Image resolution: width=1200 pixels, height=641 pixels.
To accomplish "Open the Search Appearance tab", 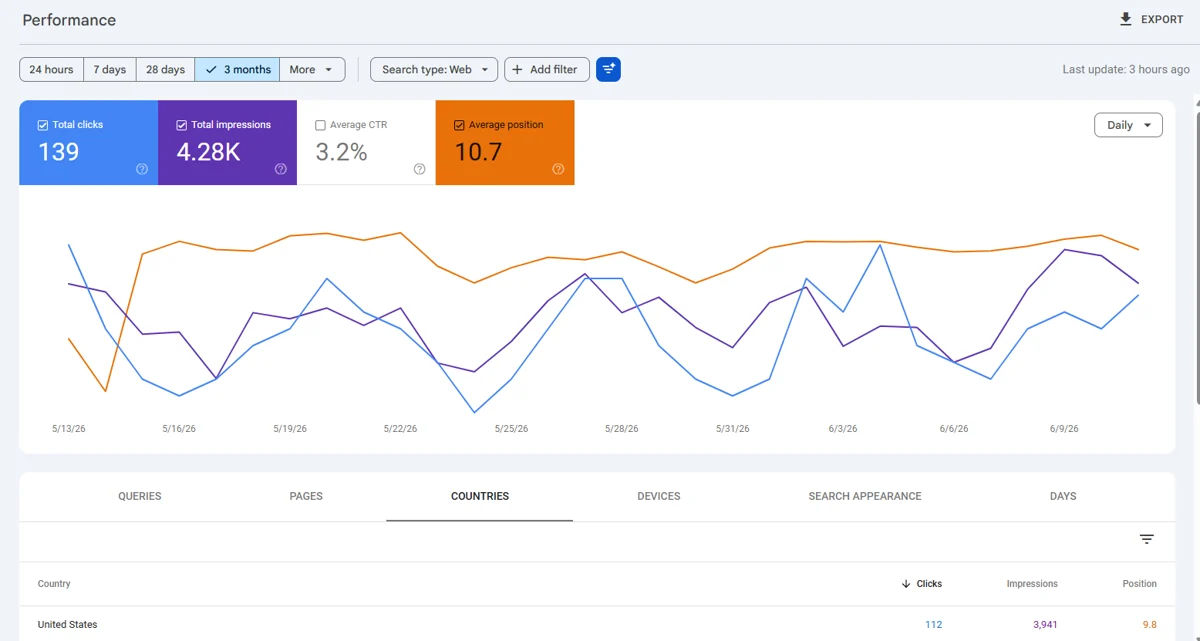I will (865, 496).
